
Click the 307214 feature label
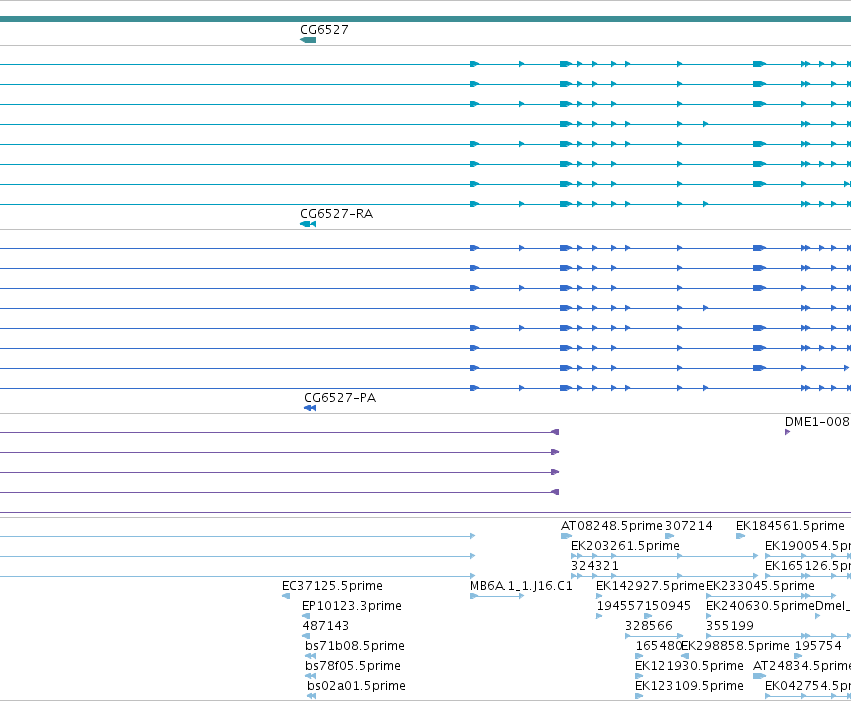click(x=689, y=526)
